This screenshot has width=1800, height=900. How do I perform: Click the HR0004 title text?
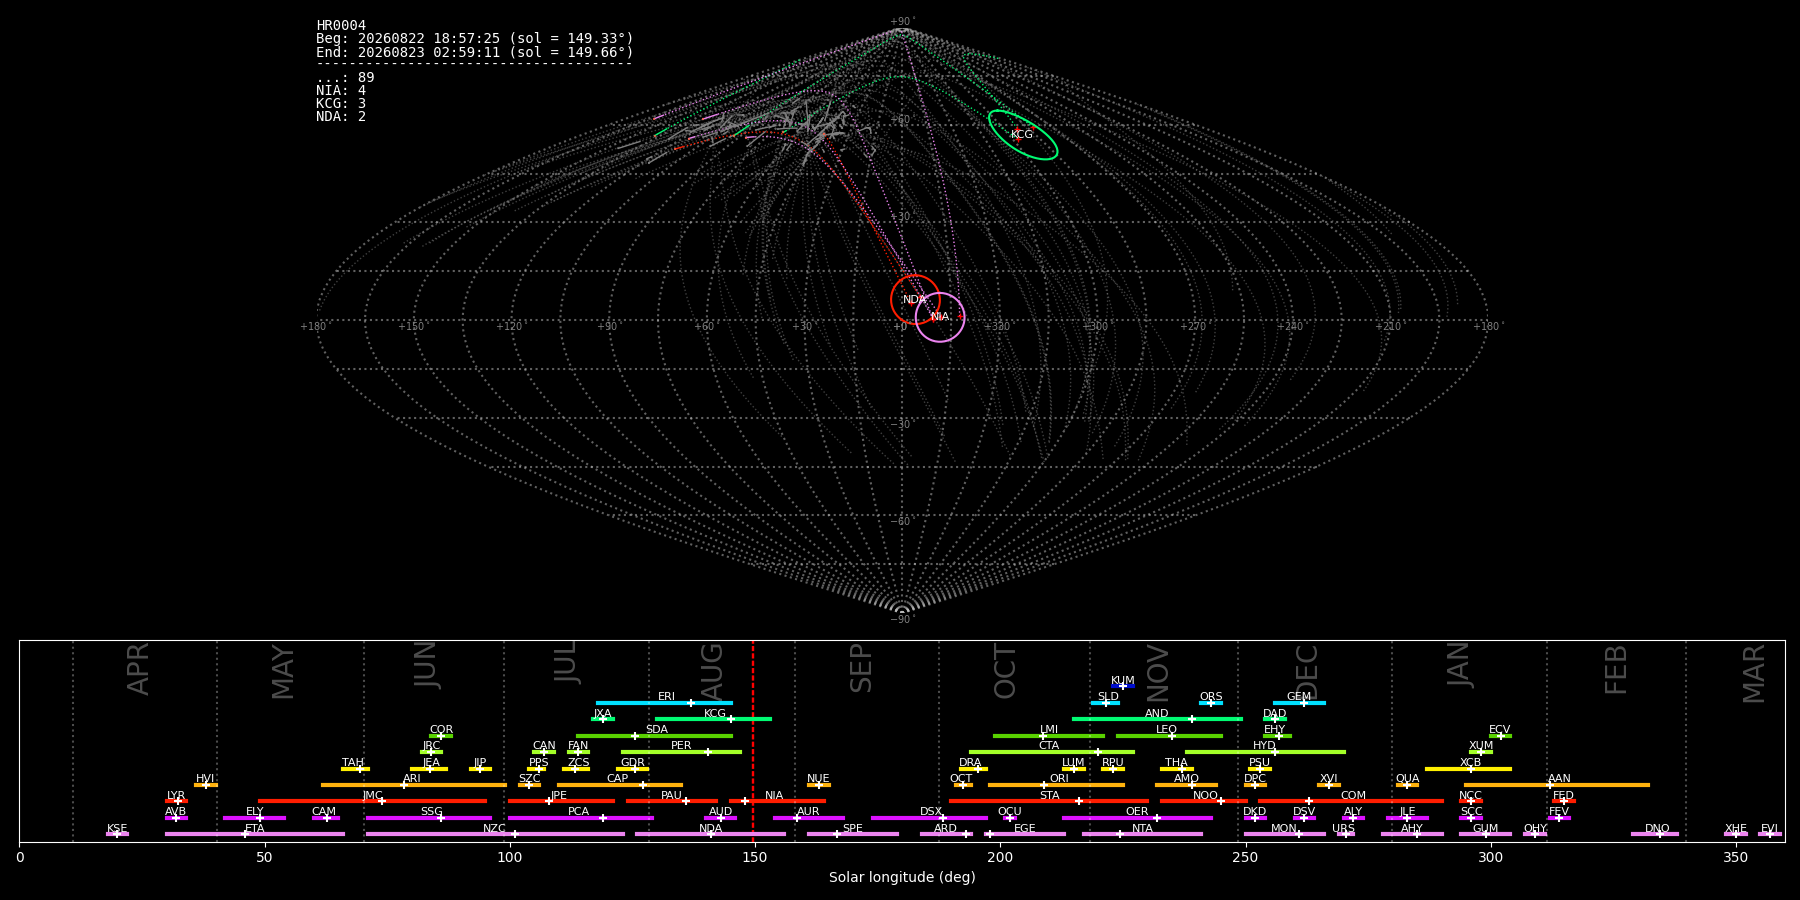[341, 26]
